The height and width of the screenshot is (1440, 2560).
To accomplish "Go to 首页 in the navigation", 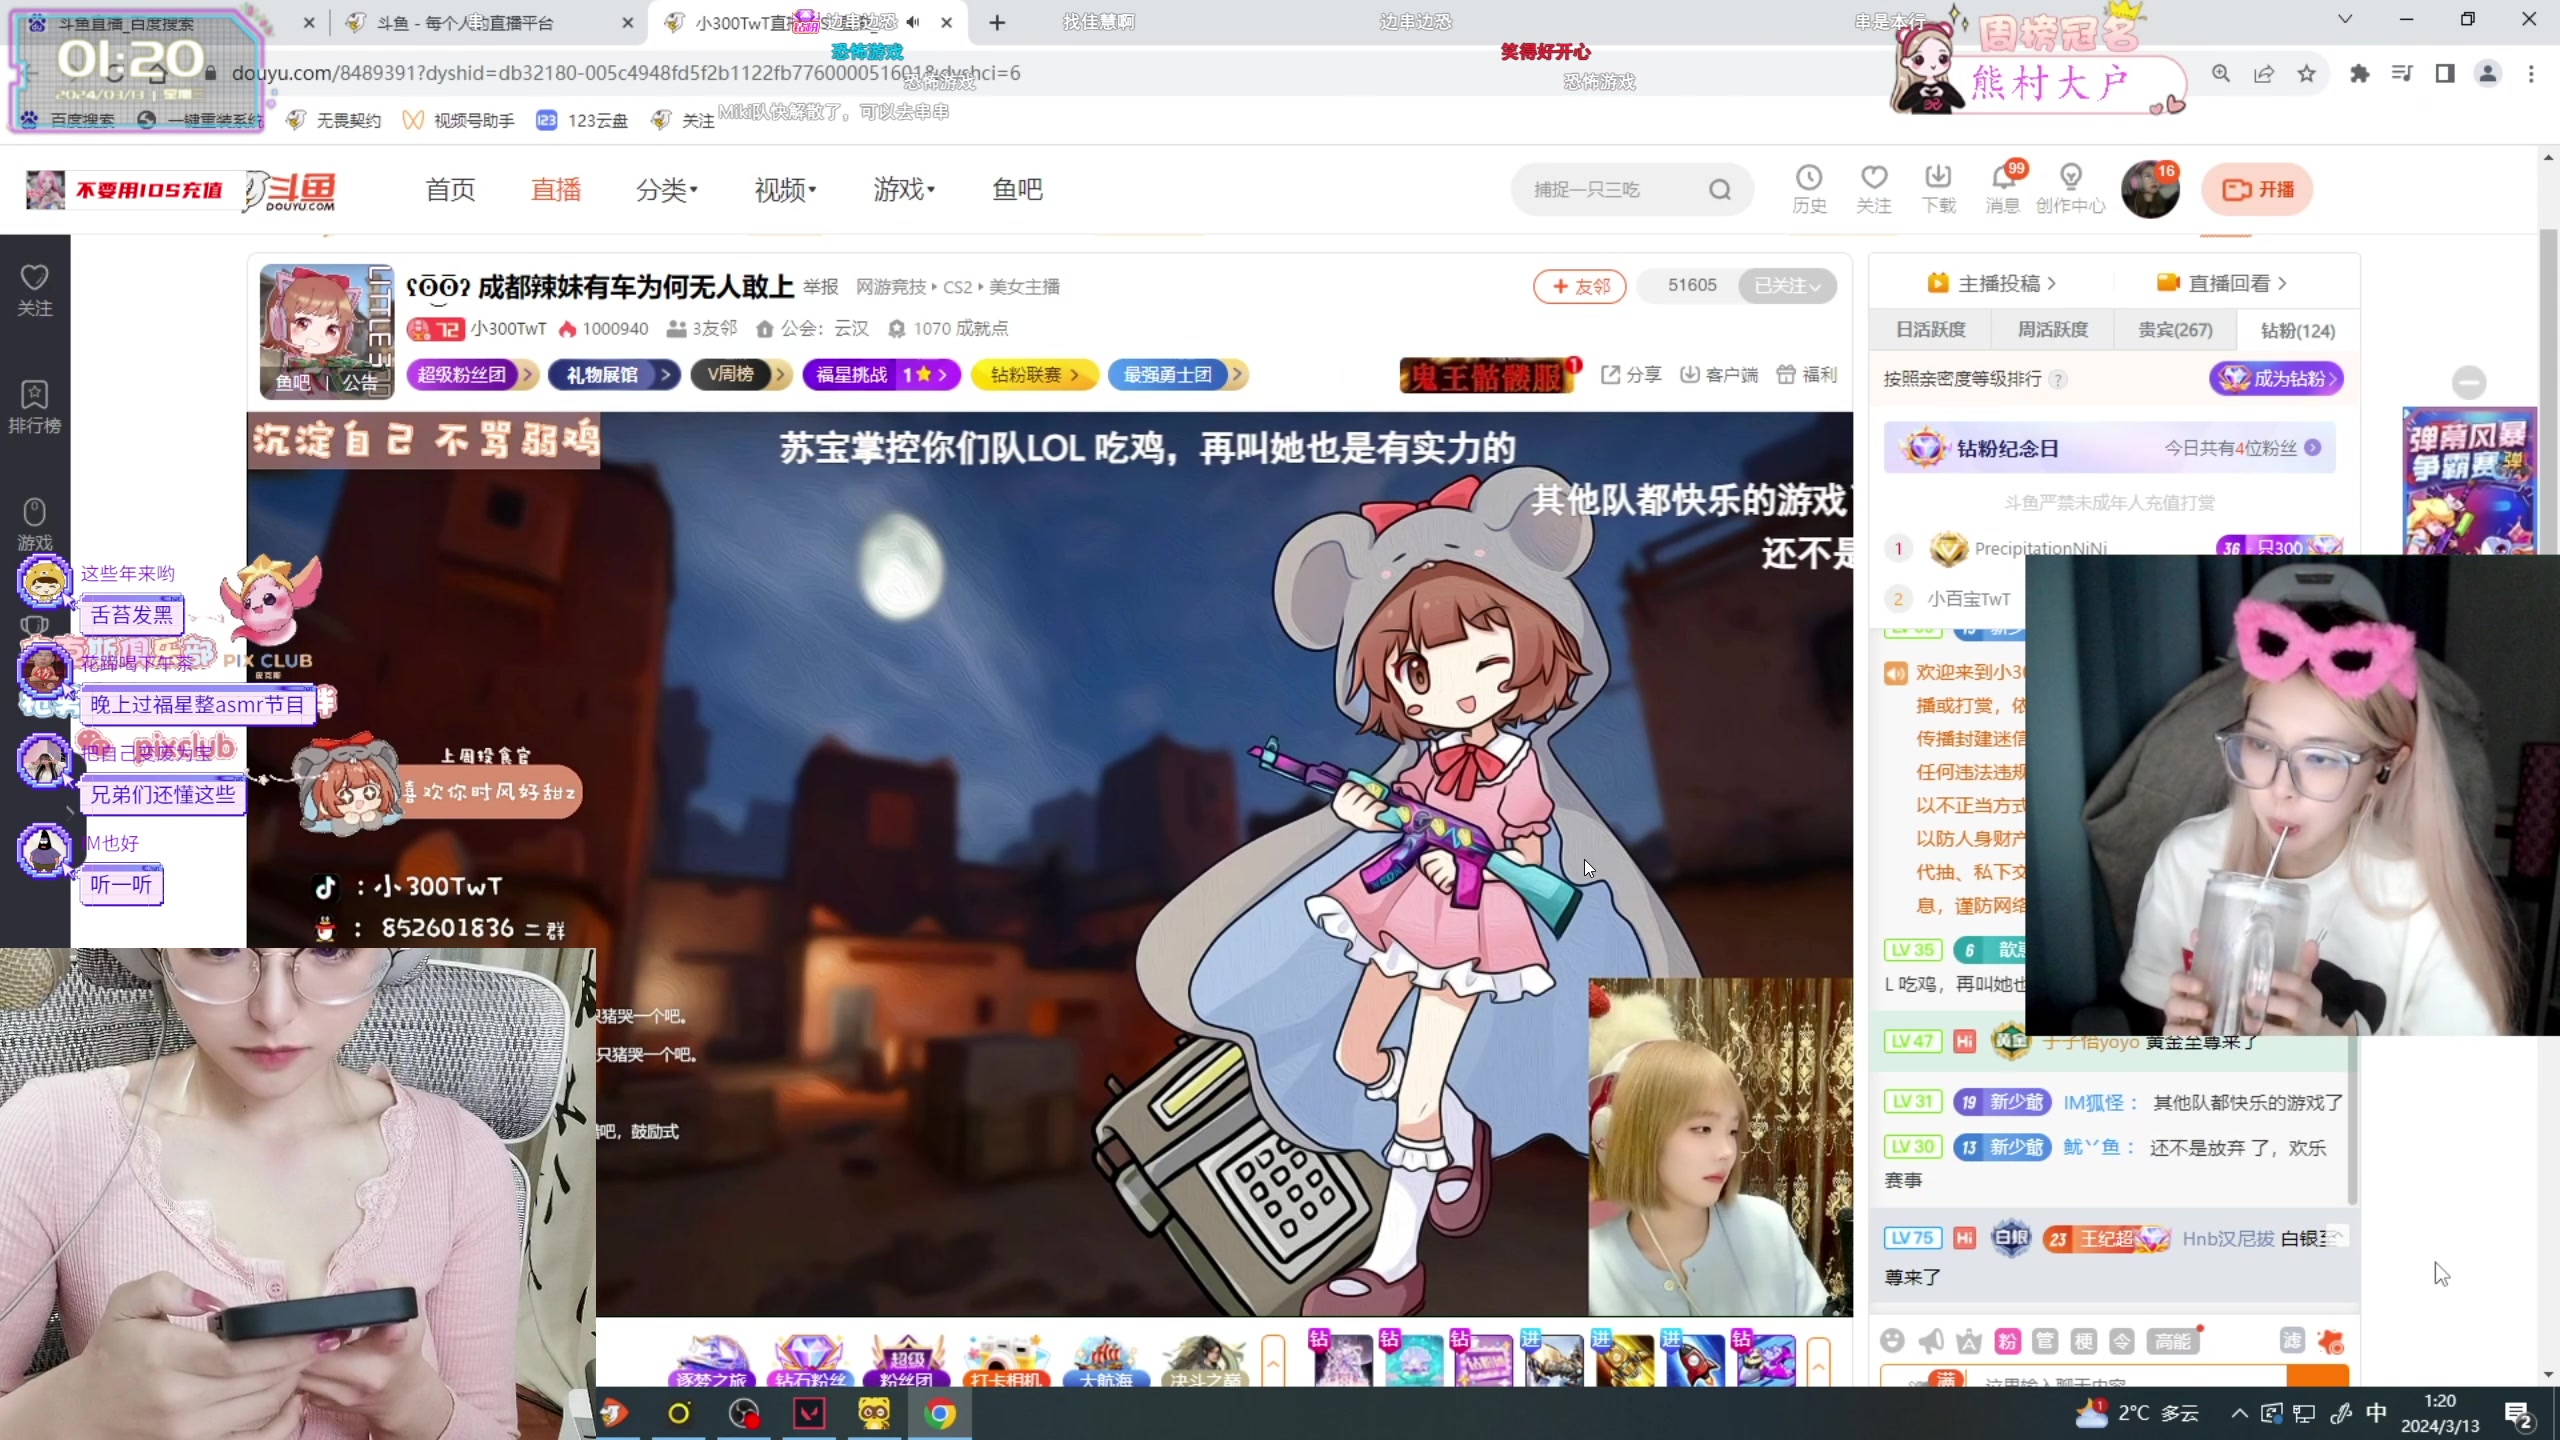I will (450, 189).
